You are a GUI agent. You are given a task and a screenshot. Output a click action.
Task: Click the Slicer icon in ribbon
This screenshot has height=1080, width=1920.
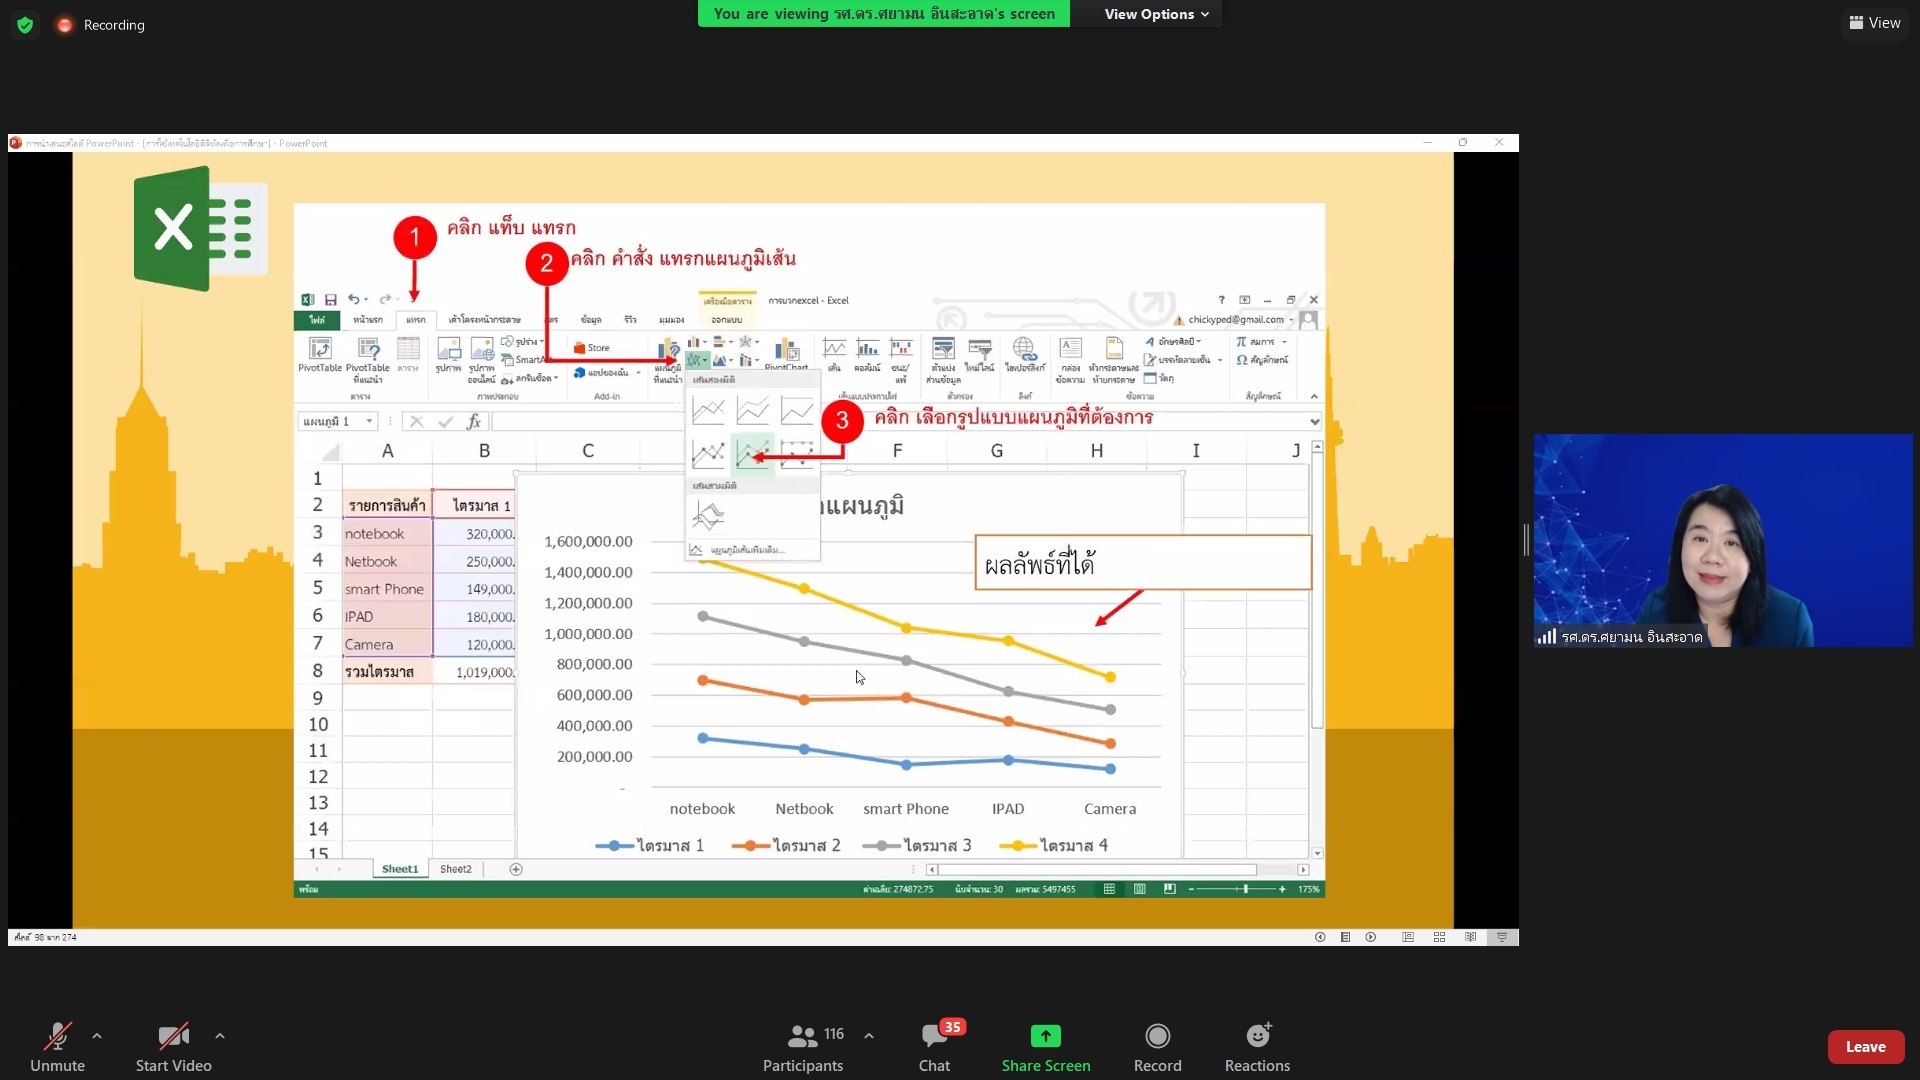click(x=942, y=359)
